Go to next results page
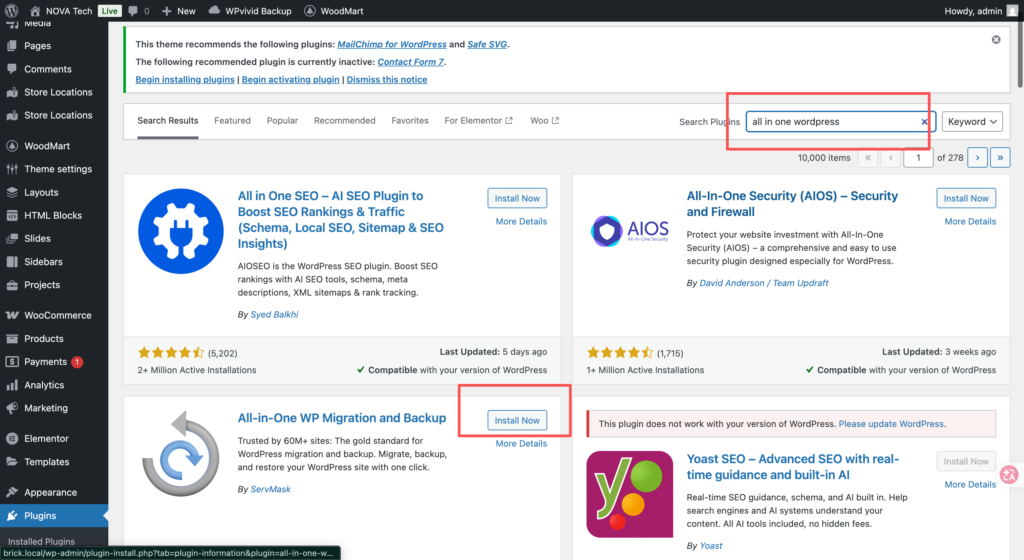 click(978, 157)
